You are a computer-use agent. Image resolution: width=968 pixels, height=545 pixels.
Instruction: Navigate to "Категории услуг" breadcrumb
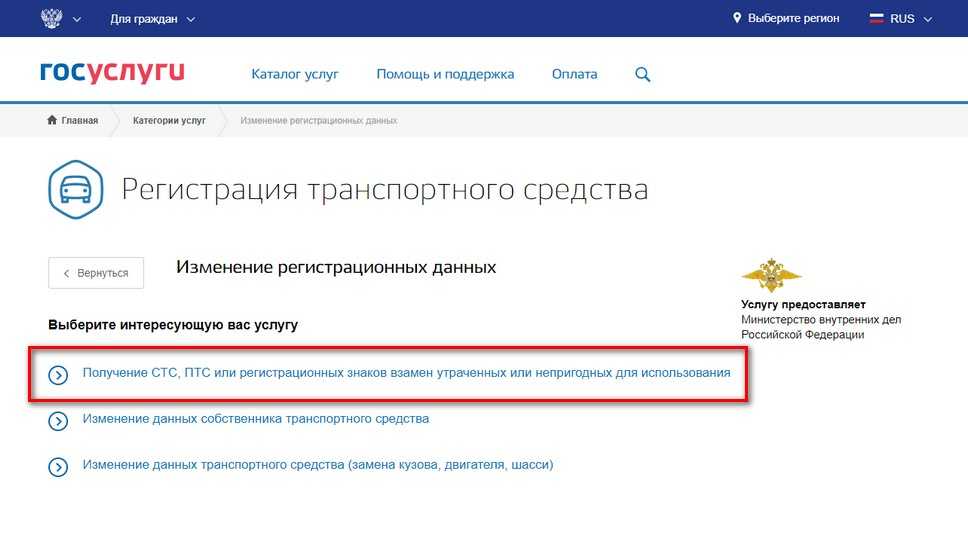pyautogui.click(x=169, y=121)
